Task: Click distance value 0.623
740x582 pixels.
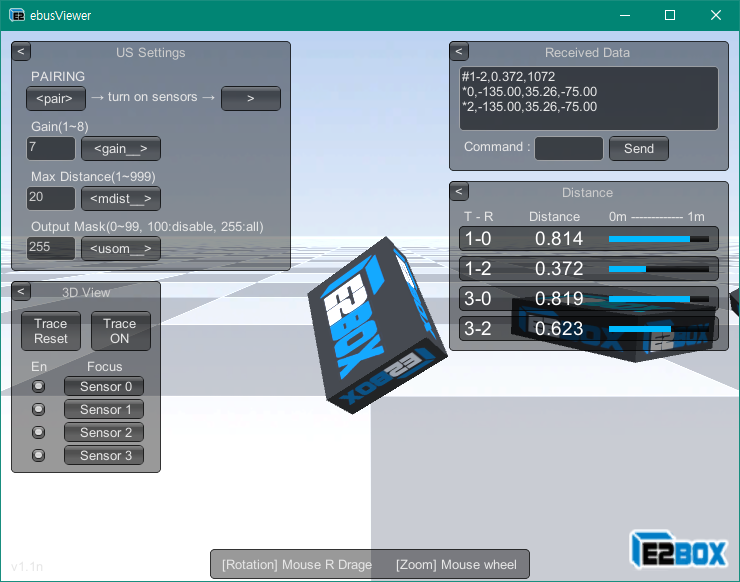Action: click(559, 328)
